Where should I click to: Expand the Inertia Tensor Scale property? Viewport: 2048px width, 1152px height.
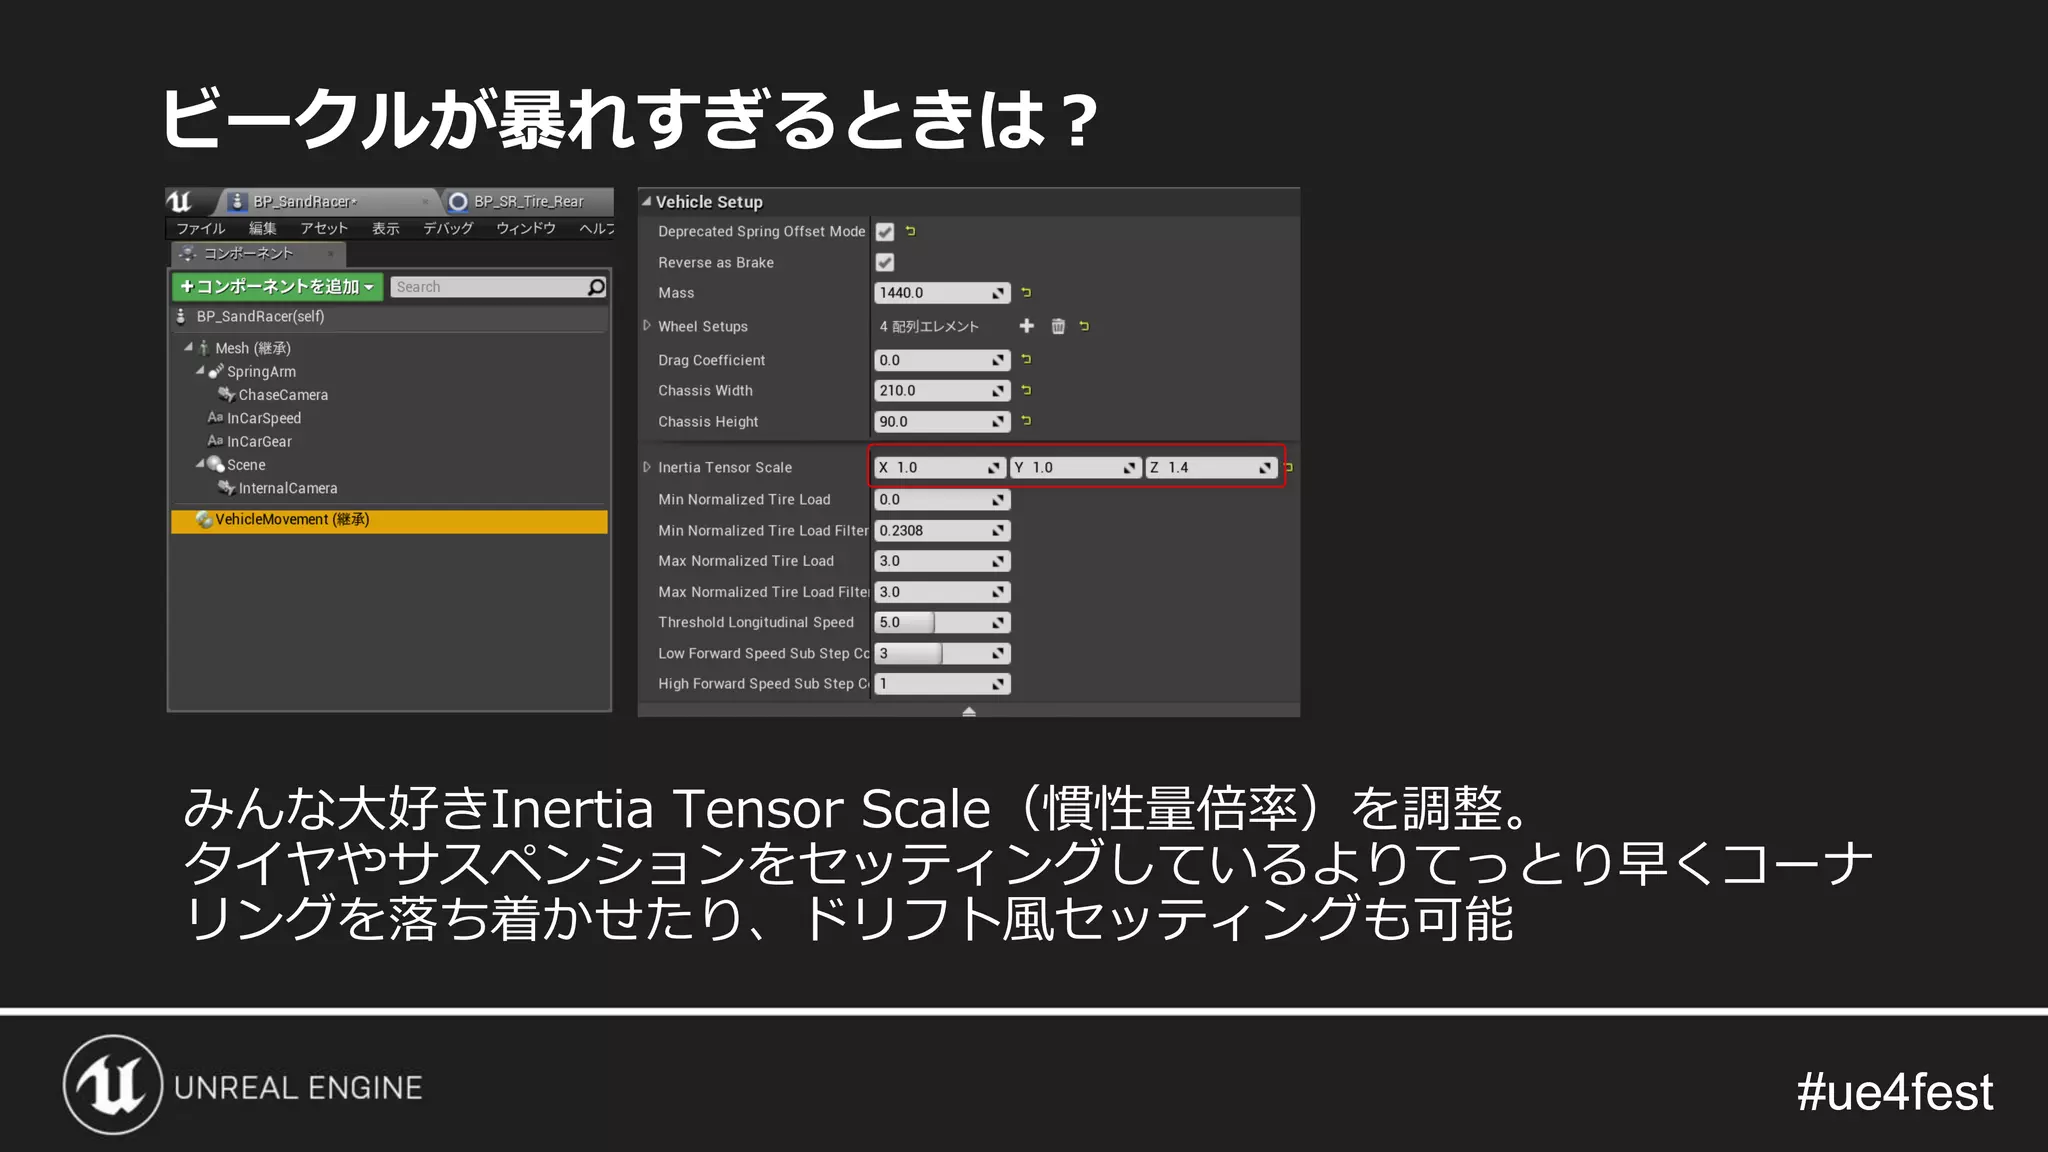pos(647,467)
